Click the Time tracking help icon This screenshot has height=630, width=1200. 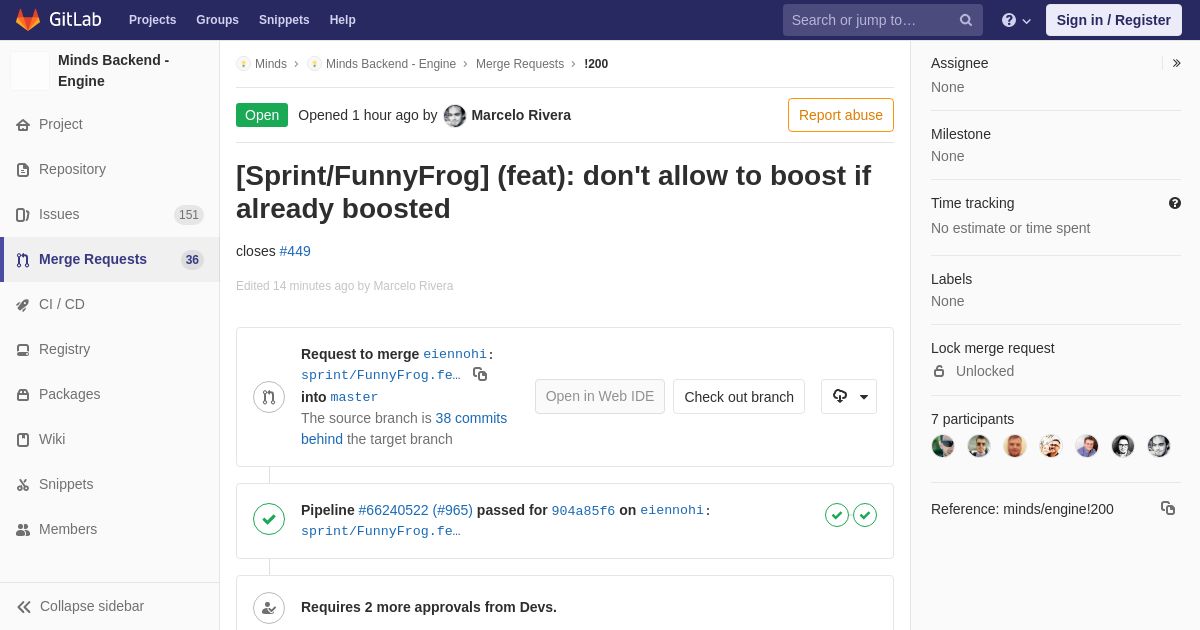point(1175,203)
